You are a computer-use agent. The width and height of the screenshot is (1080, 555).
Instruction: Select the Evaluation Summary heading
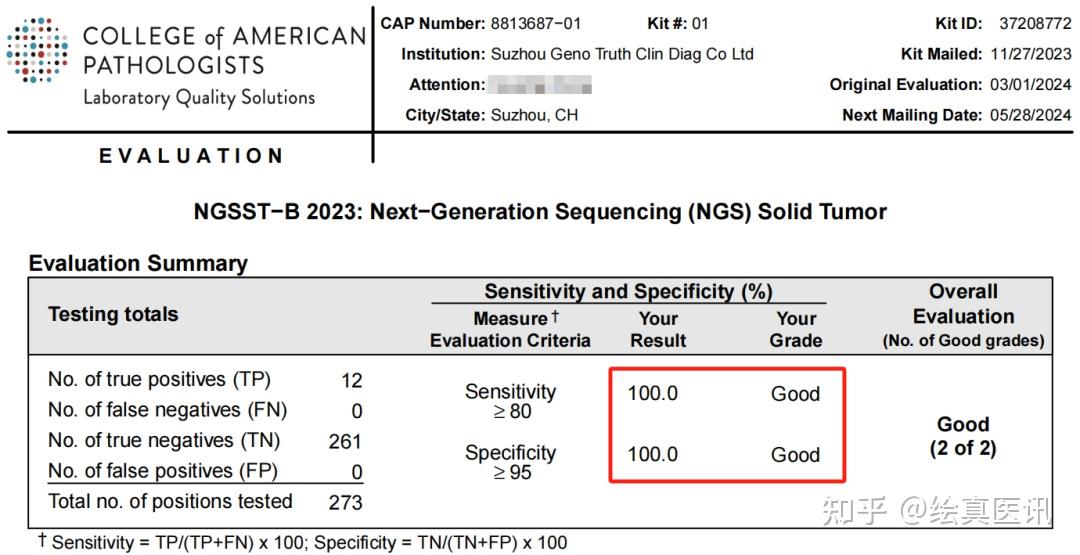(138, 264)
